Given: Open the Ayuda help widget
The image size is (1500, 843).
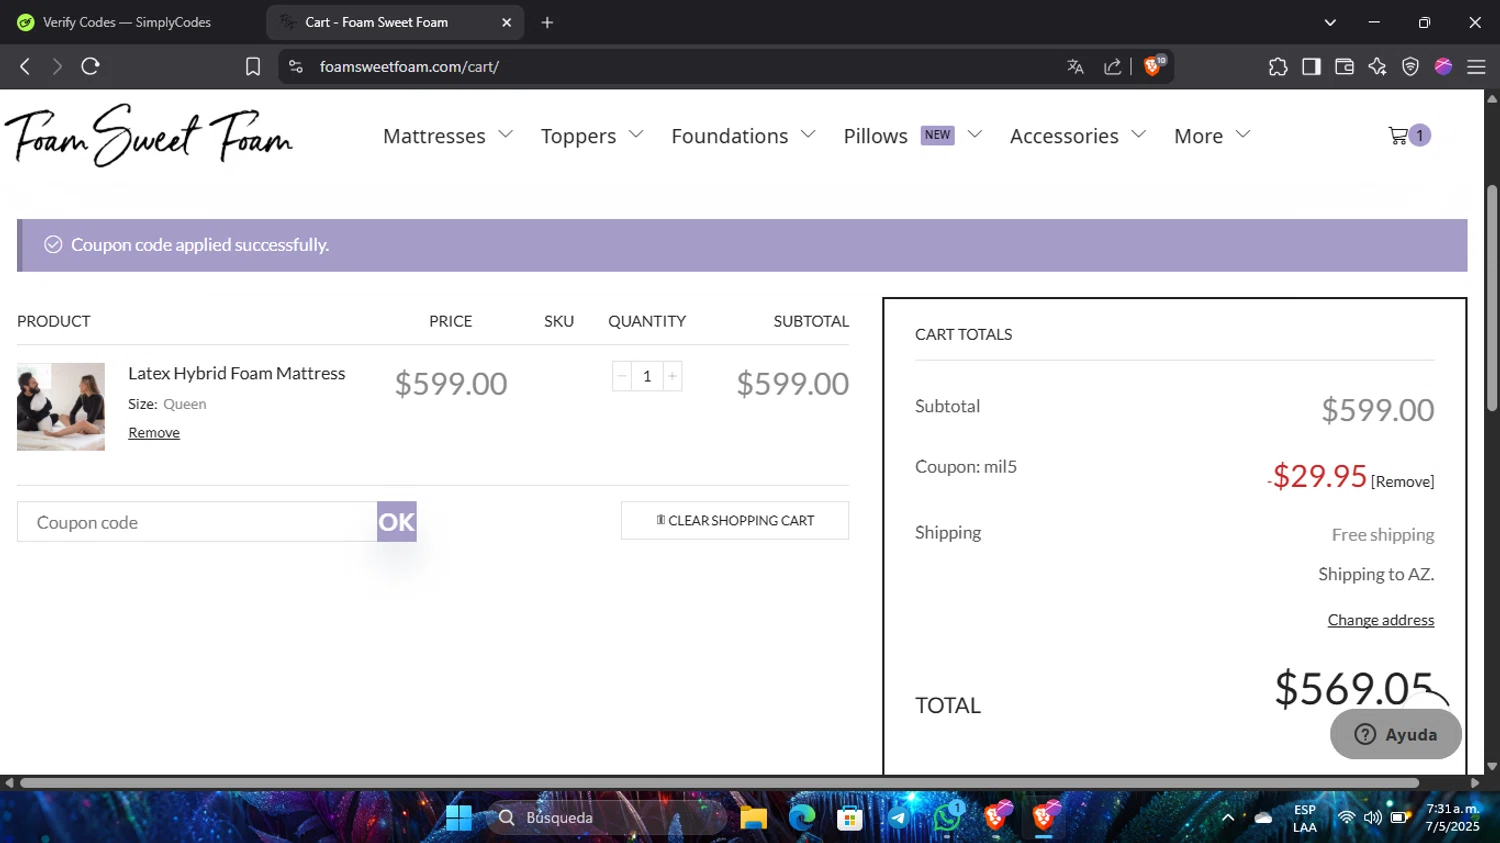Looking at the screenshot, I should pyautogui.click(x=1396, y=734).
